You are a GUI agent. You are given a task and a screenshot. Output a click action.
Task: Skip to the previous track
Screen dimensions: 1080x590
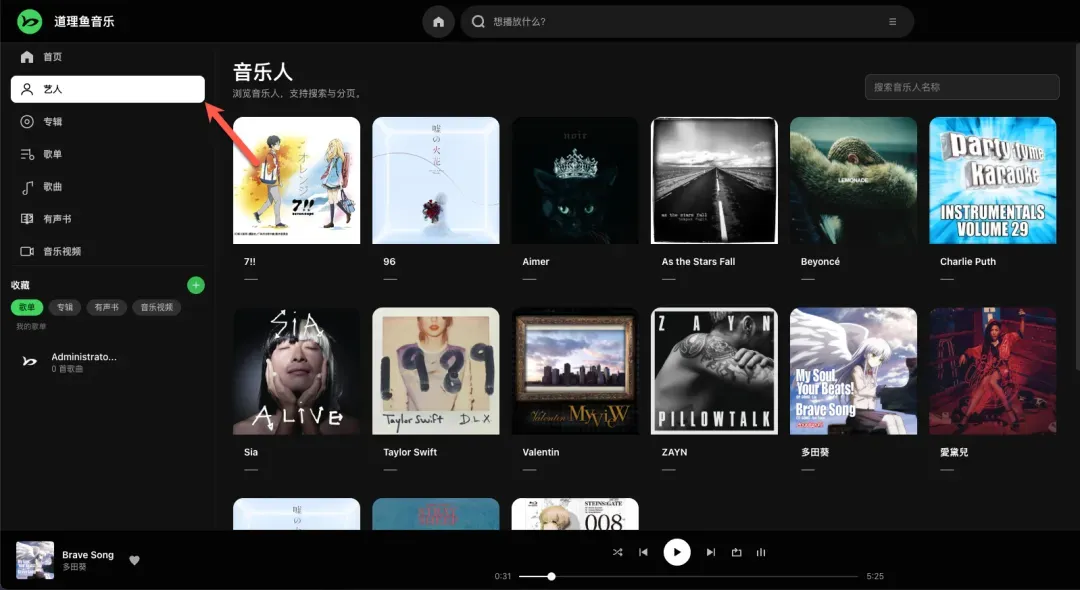644,552
